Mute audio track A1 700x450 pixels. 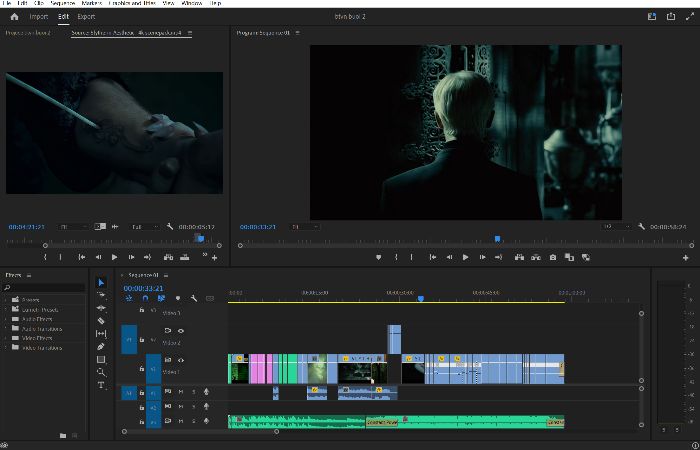[x=181, y=392]
